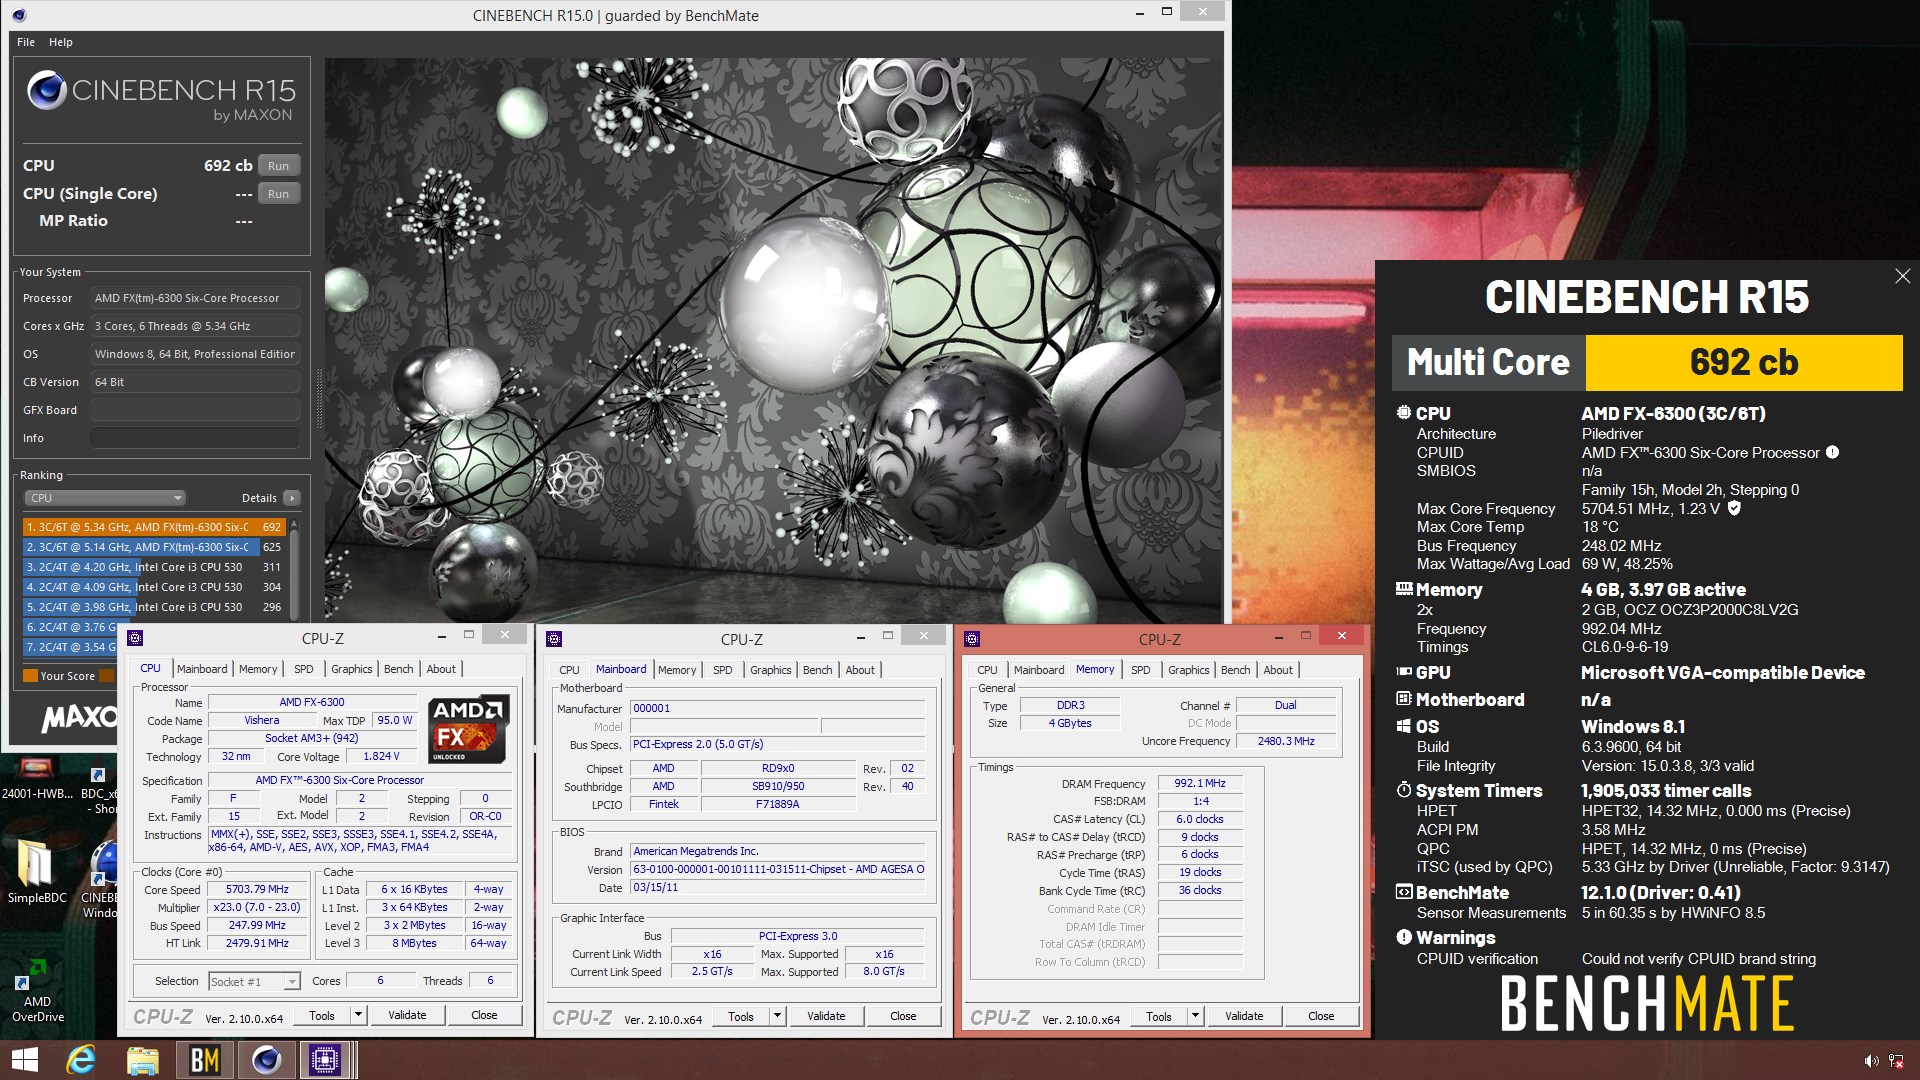This screenshot has height=1080, width=1920.
Task: Click the Windows OS icon in BenchMate panel
Action: pos(1404,726)
